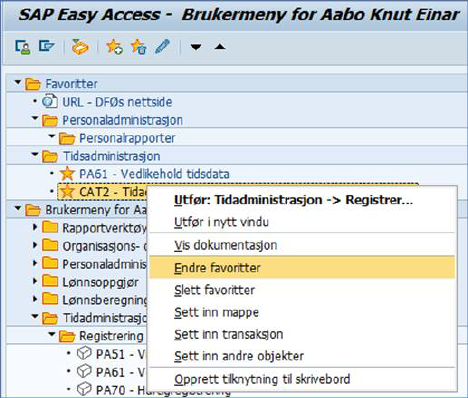The width and height of the screenshot is (468, 398).
Task: Click the Personalrapporter folder icon
Action: coord(67,138)
